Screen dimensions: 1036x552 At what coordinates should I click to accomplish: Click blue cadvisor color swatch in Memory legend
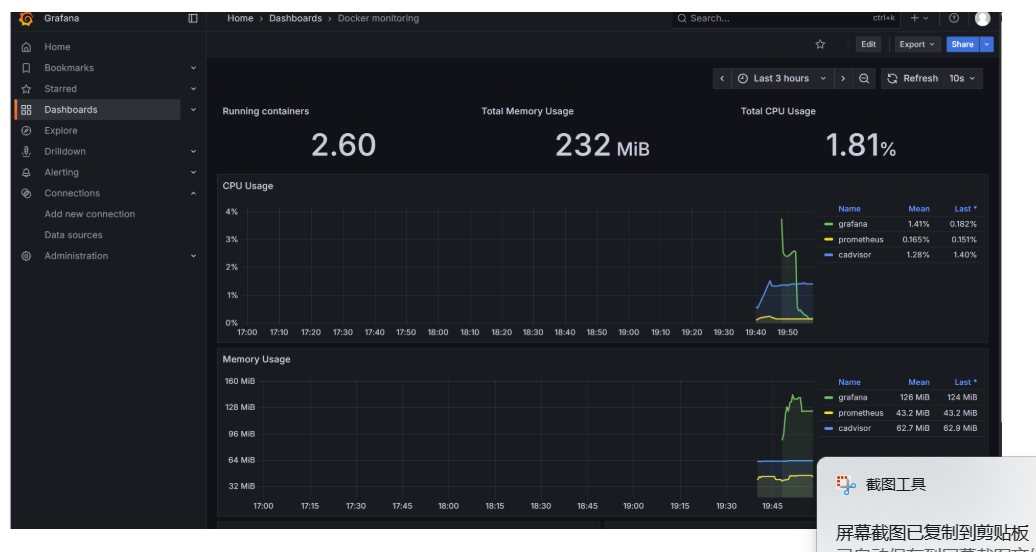click(829, 428)
